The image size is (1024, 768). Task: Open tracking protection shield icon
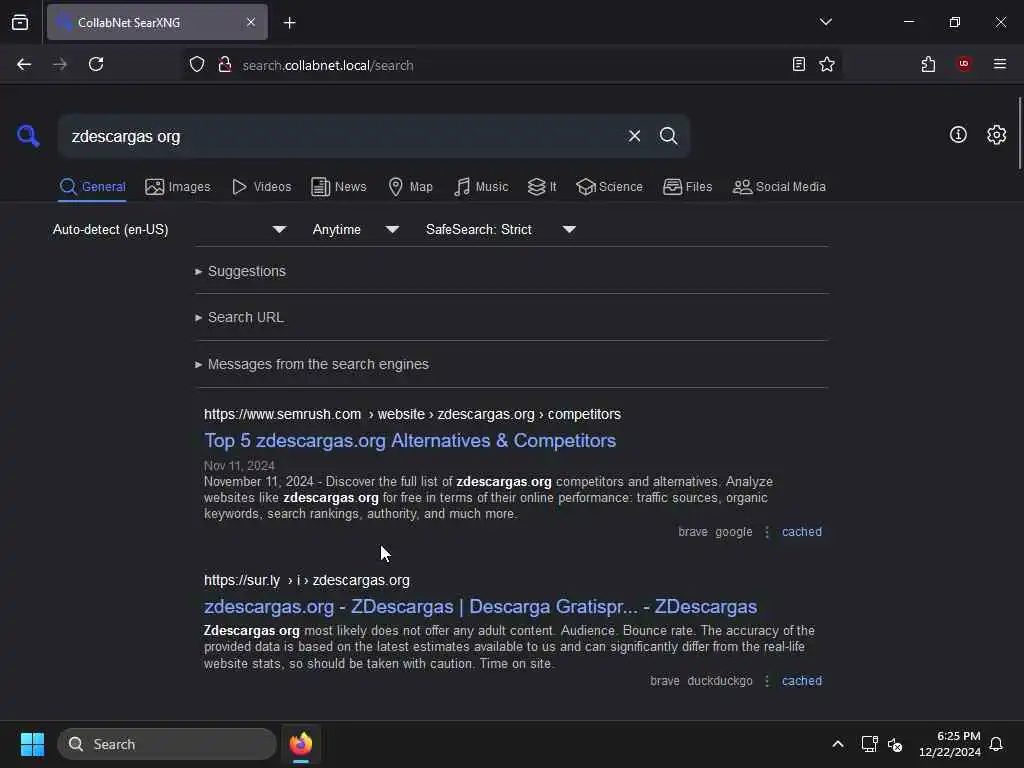(x=197, y=65)
